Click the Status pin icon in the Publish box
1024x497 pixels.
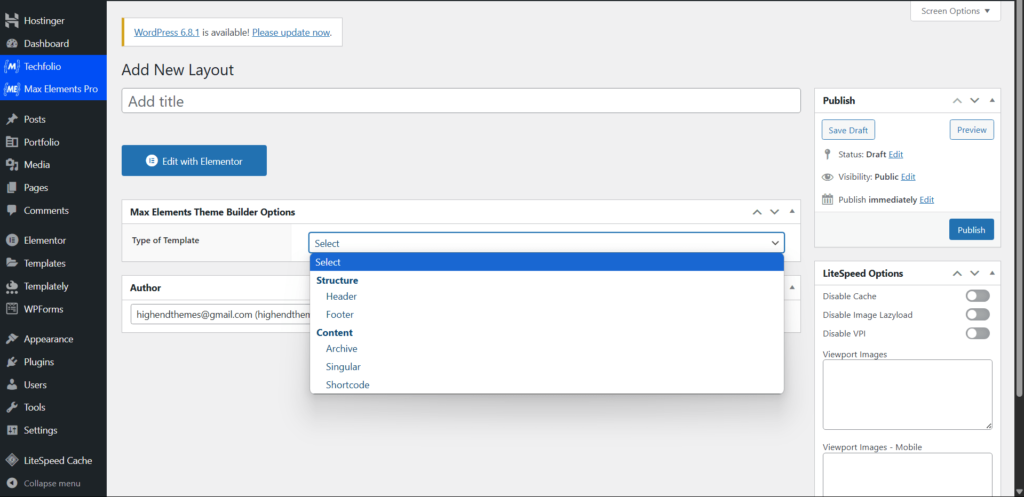(827, 155)
